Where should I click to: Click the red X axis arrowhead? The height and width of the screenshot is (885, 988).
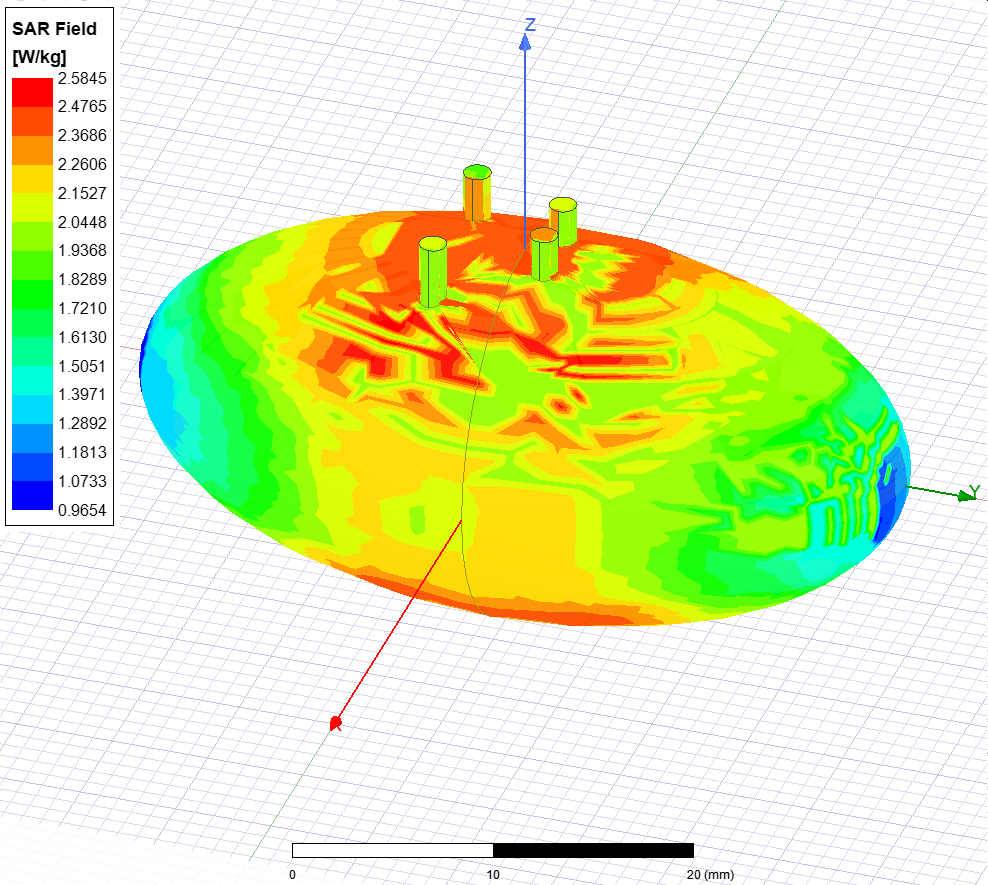336,724
